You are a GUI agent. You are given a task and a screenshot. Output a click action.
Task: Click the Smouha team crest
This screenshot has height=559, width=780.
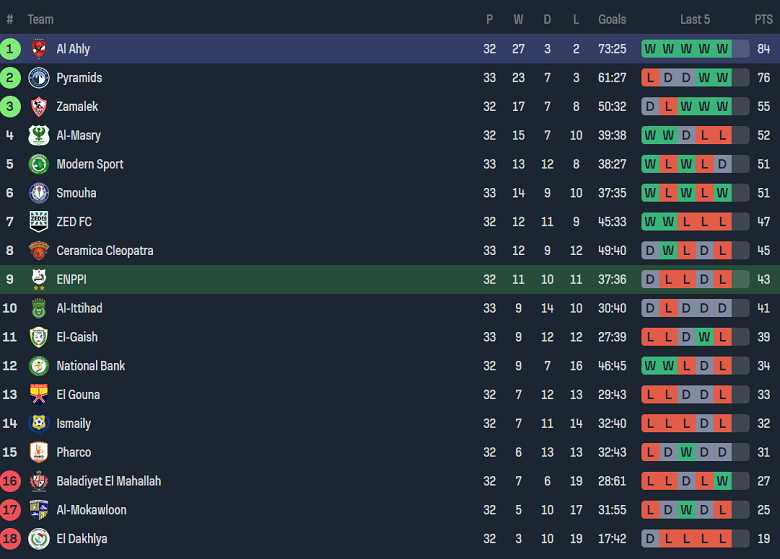click(39, 193)
